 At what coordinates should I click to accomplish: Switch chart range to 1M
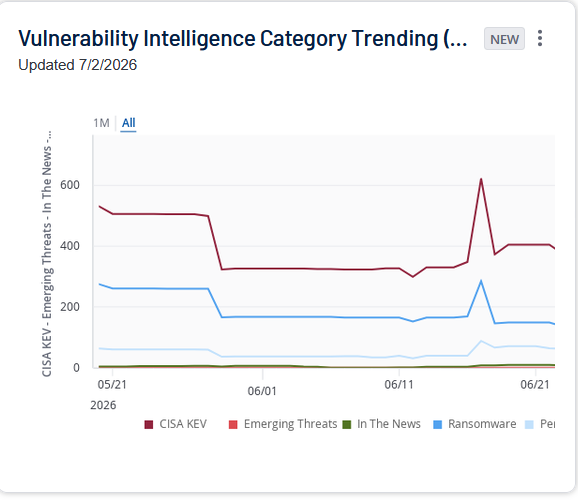[x=101, y=123]
